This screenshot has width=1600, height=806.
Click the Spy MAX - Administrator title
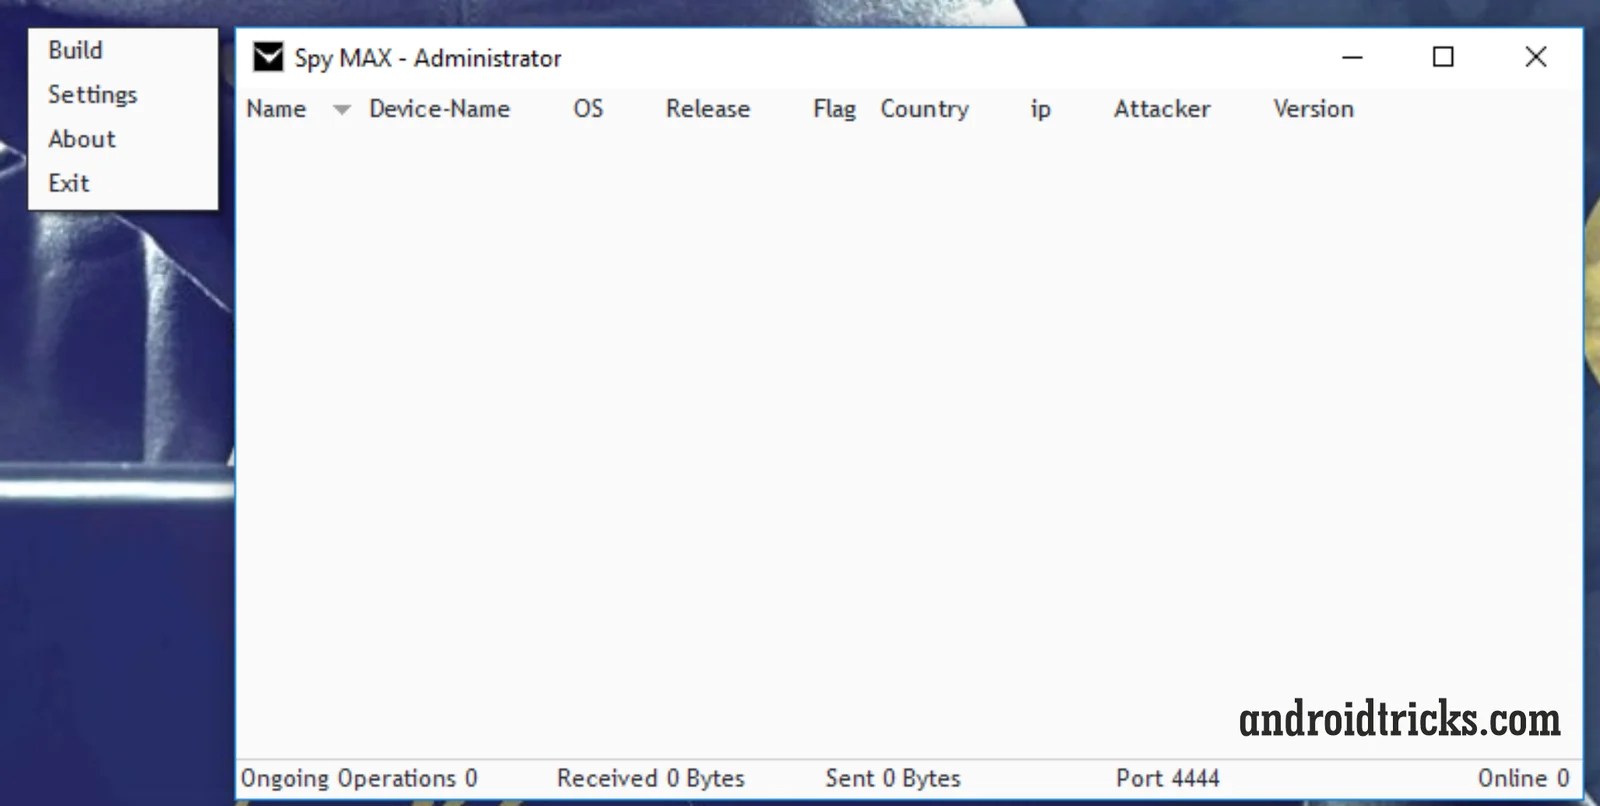pyautogui.click(x=428, y=59)
